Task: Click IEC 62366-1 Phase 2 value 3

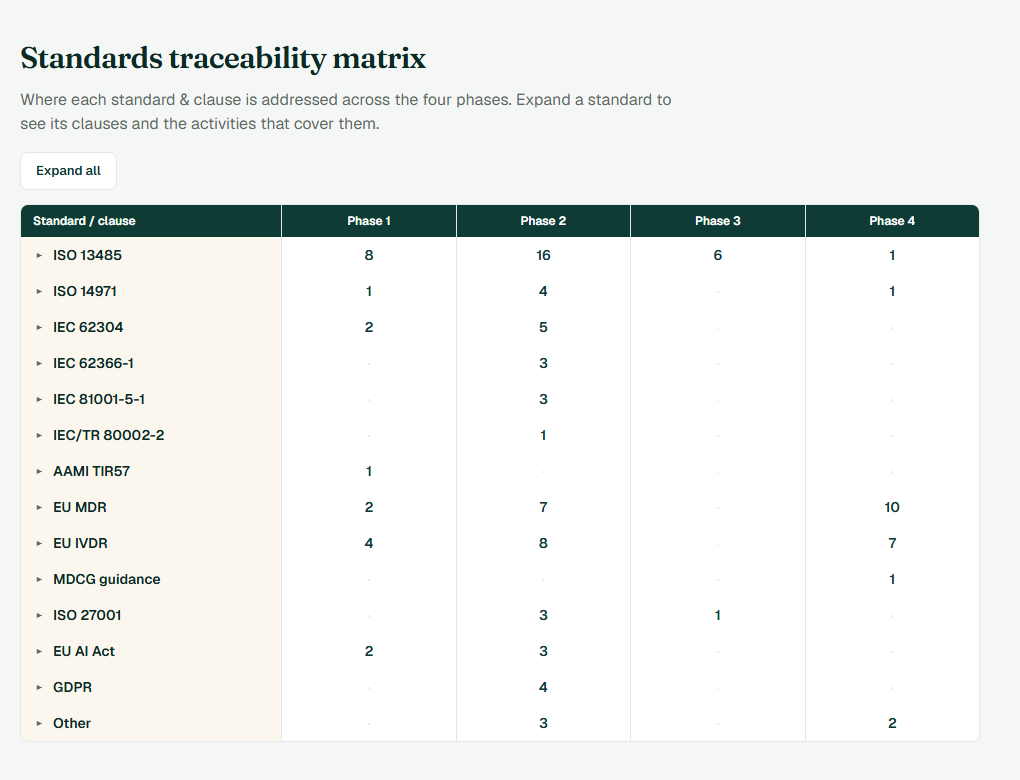Action: [x=543, y=363]
